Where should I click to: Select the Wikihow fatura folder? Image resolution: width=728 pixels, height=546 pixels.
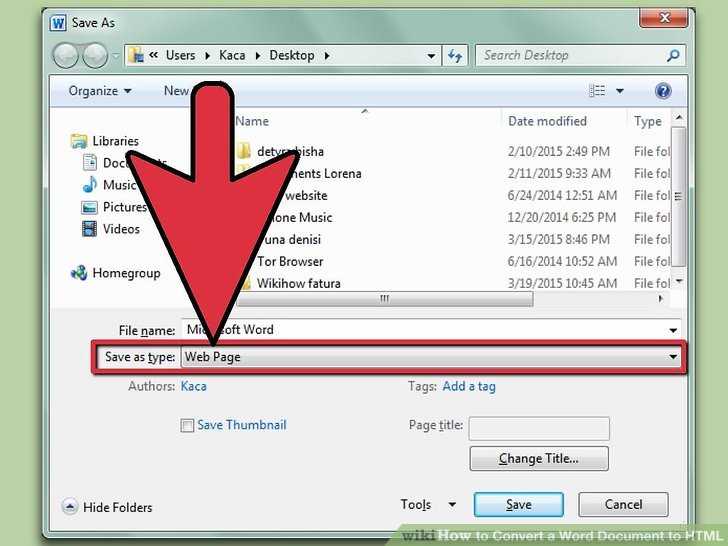pyautogui.click(x=299, y=284)
